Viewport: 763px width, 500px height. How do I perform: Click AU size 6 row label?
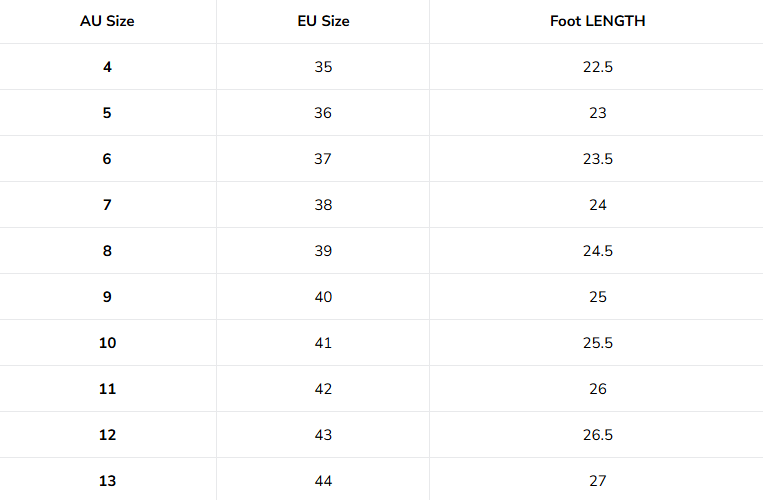pos(107,159)
